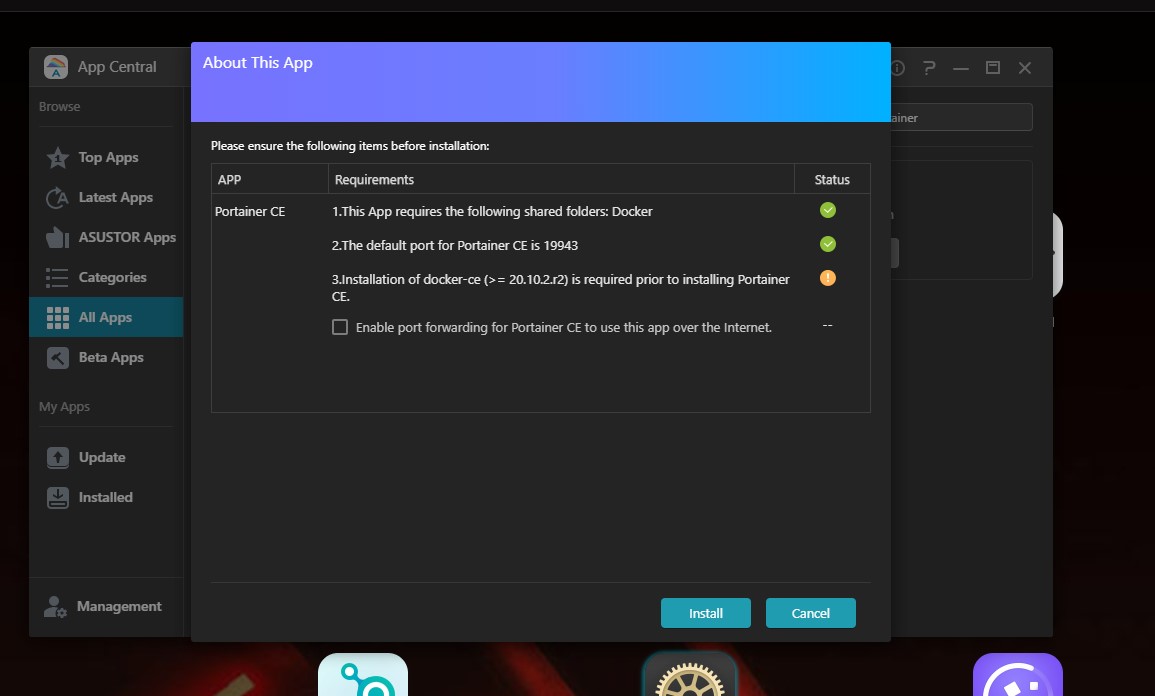Click green status check for Docker shared folder

[828, 211]
